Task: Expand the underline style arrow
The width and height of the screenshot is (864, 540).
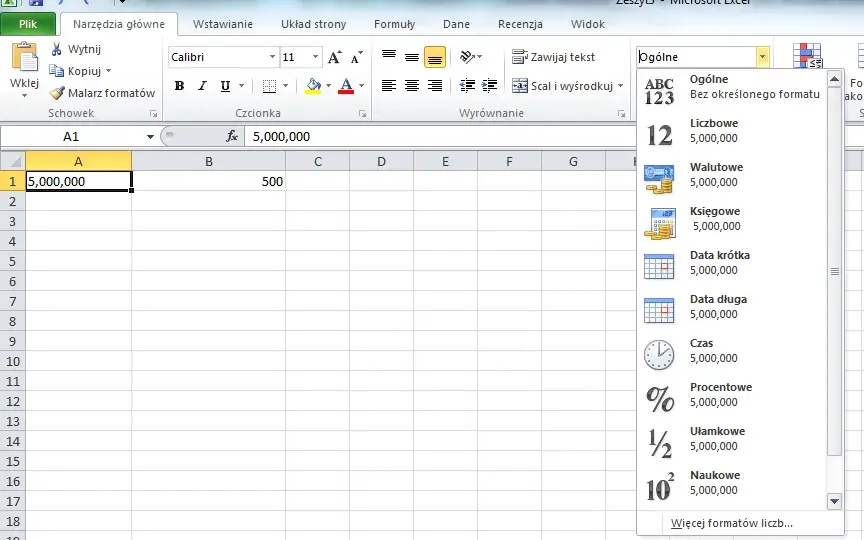Action: click(241, 86)
